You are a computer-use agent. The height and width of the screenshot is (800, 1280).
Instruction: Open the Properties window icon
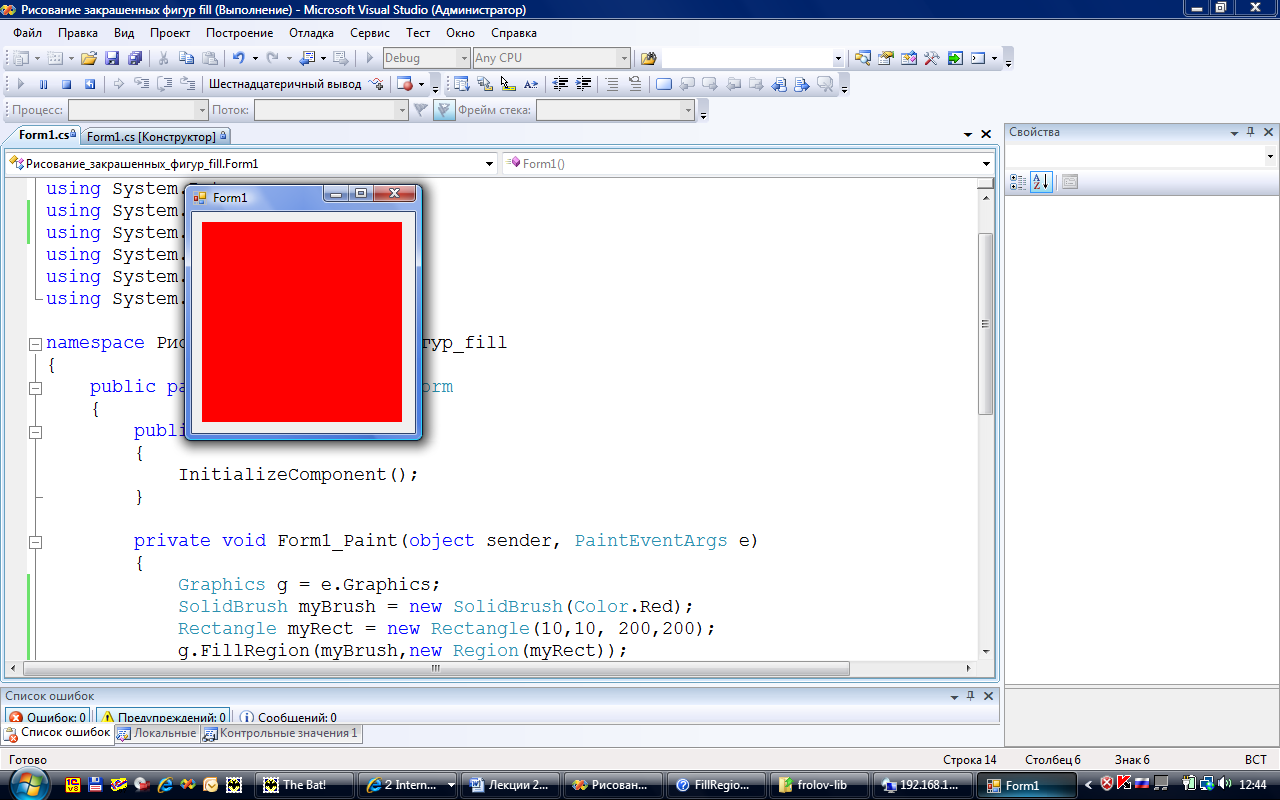(886, 58)
